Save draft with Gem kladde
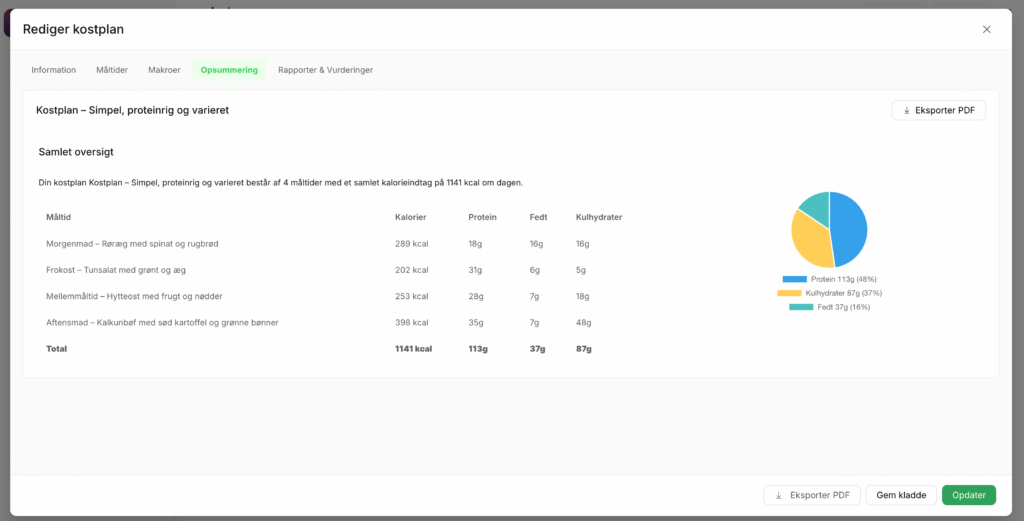Screen dimensions: 1024x521 901,496
